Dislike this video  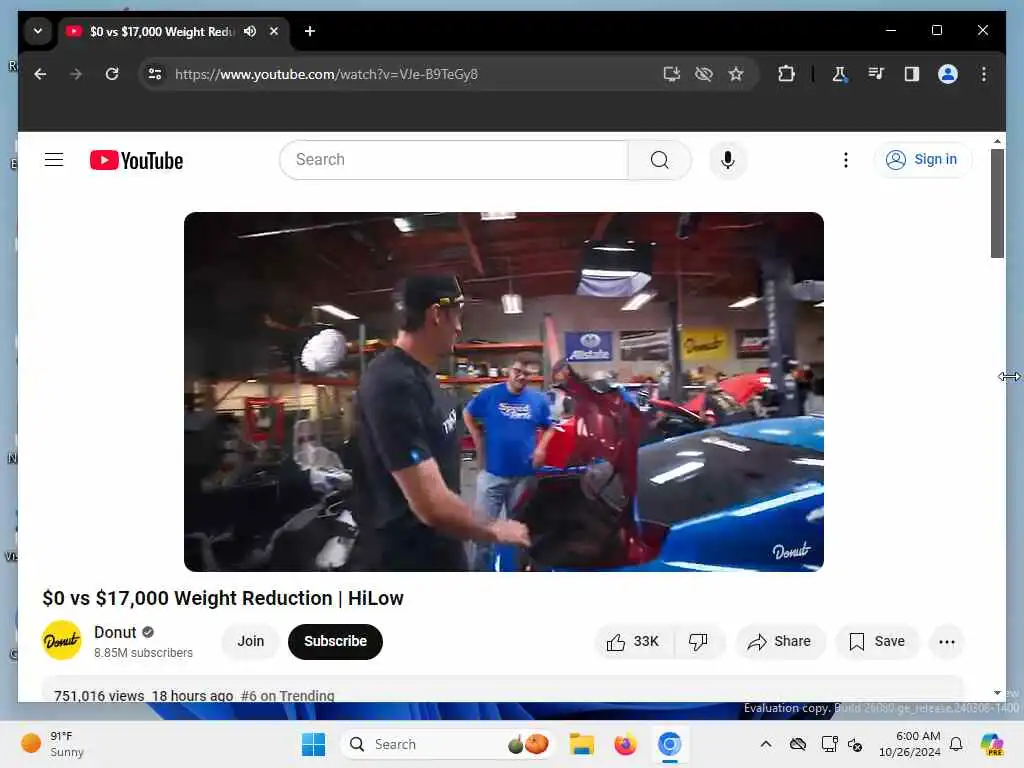click(x=698, y=642)
